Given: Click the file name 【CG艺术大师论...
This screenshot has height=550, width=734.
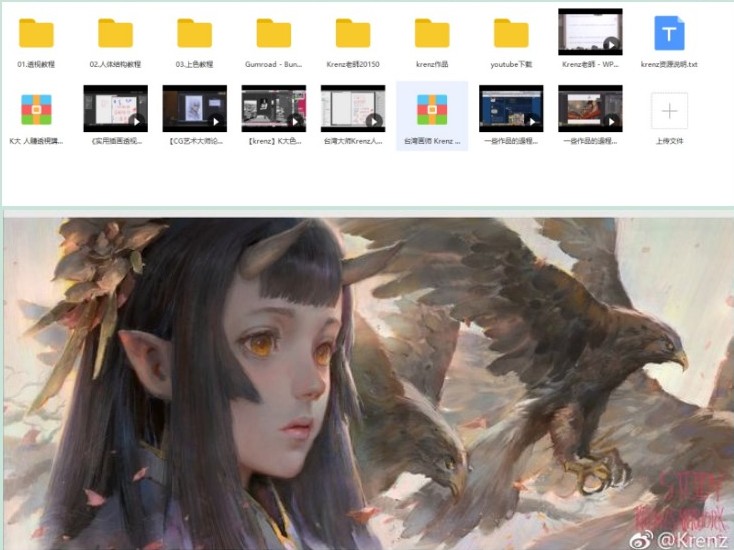Looking at the screenshot, I should click(x=194, y=141).
